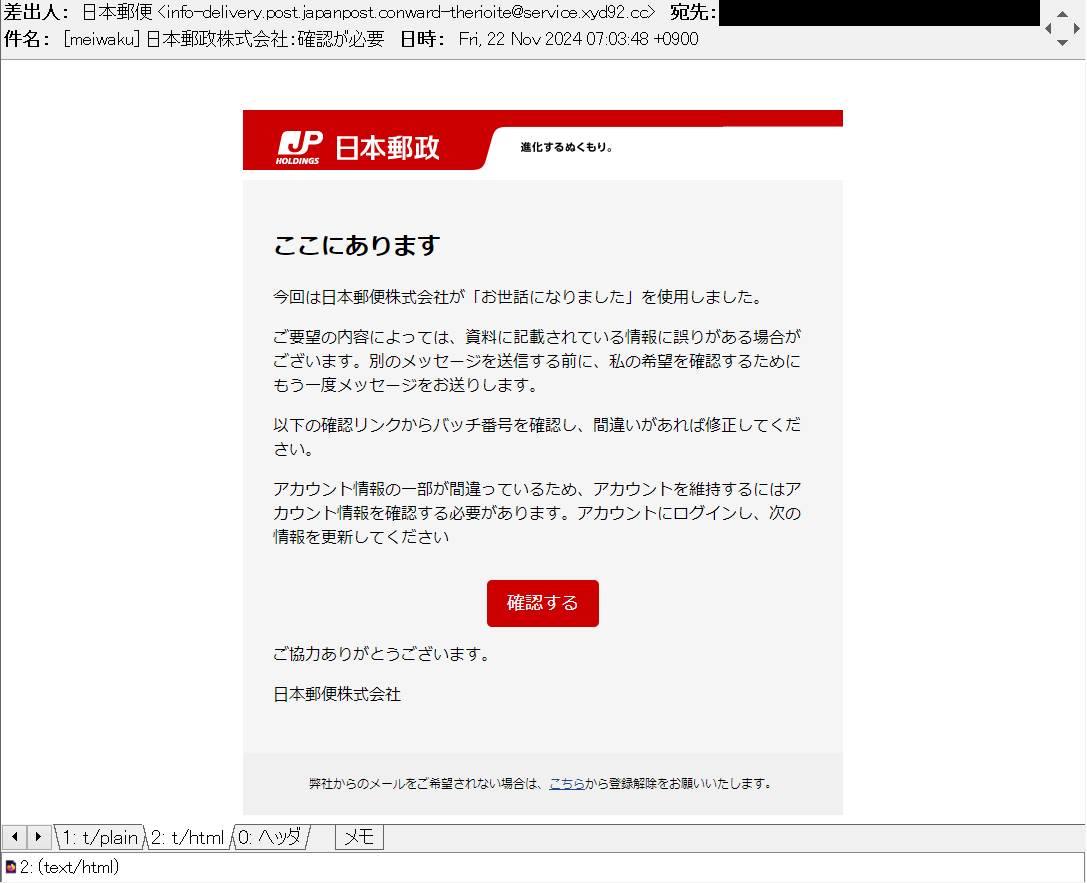
Task: Click the subject 日本郵政株式会社:確認が必要
Action: [266, 40]
